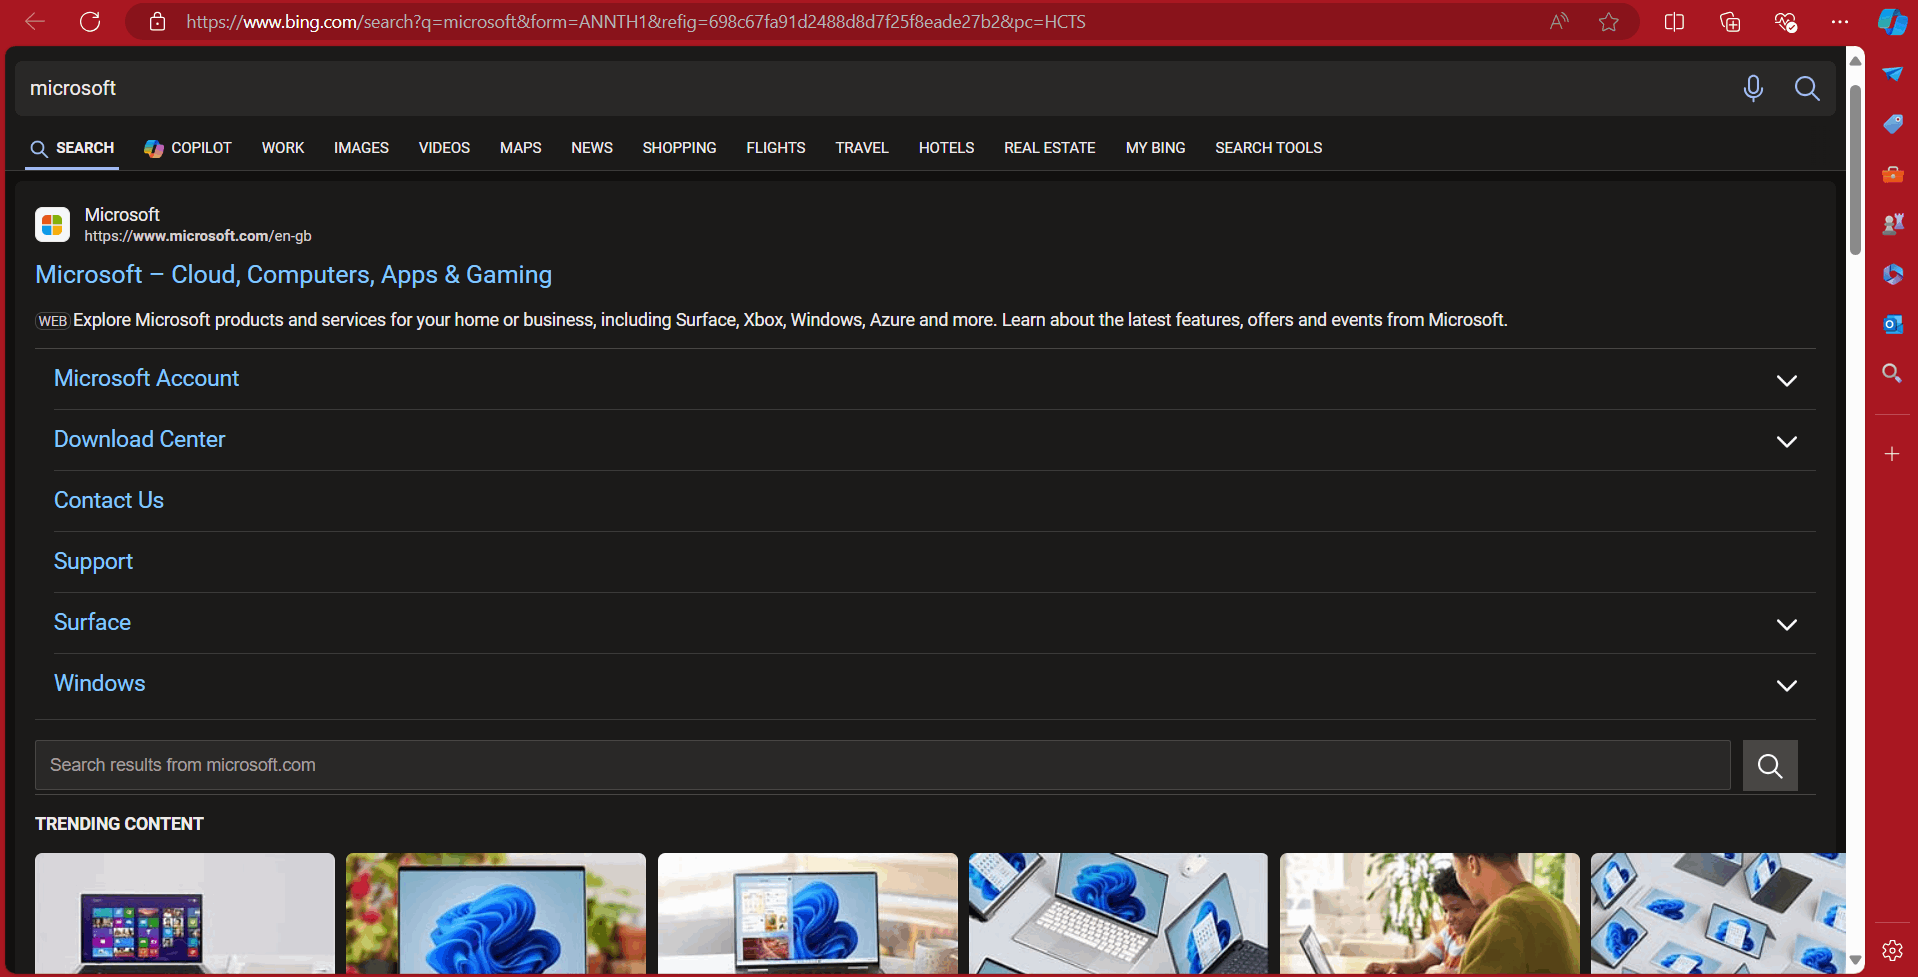Open Search Tools options
The image size is (1918, 977).
click(1268, 148)
